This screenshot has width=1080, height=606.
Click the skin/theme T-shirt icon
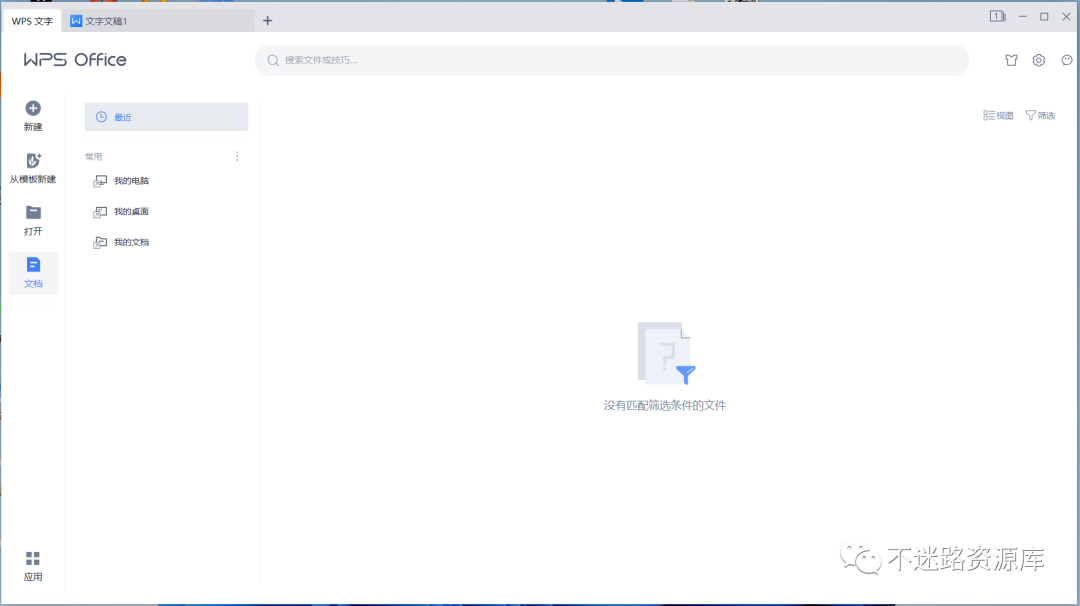pyautogui.click(x=1011, y=60)
